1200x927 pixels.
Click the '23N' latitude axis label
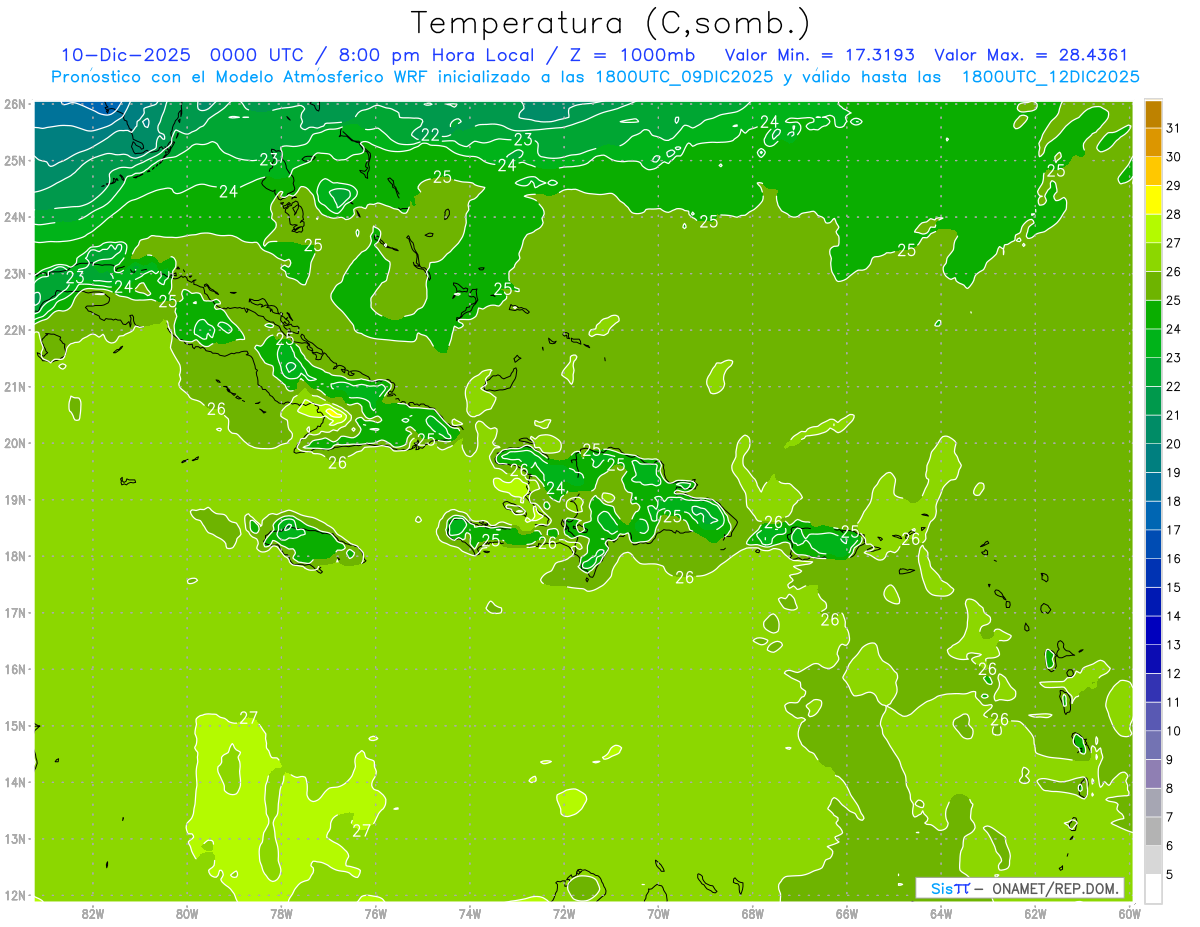pyautogui.click(x=15, y=274)
